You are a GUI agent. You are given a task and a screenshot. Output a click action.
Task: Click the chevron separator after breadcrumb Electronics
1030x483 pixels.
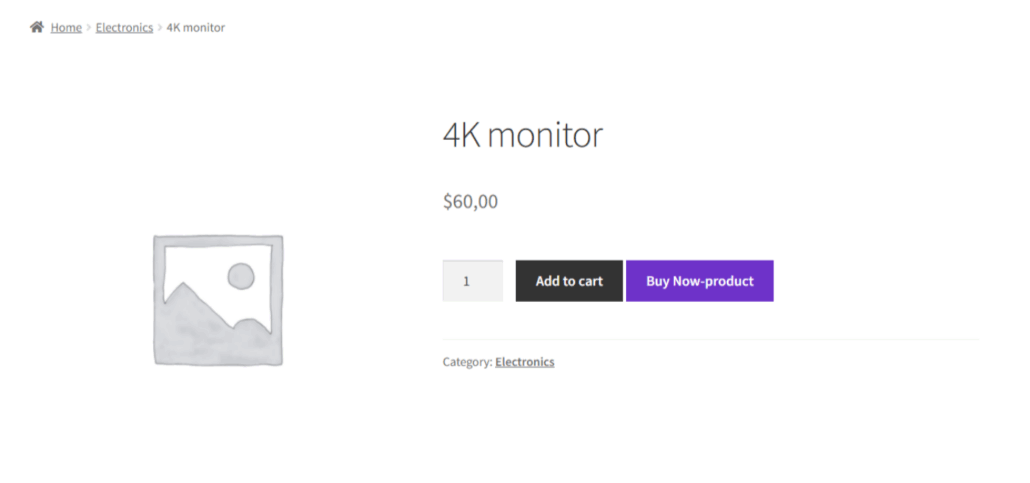160,28
